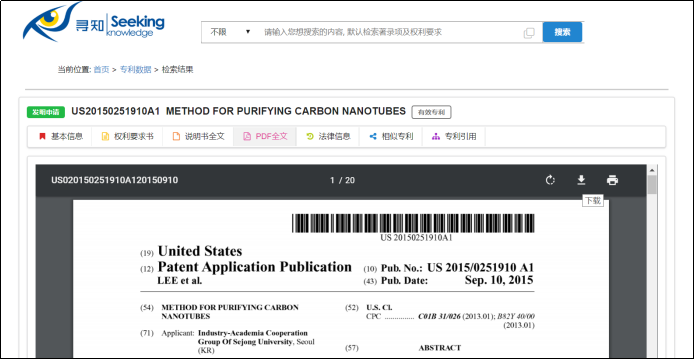Click the red bookmark icon of 基本信息
695x360 pixels.
[x=43, y=136]
